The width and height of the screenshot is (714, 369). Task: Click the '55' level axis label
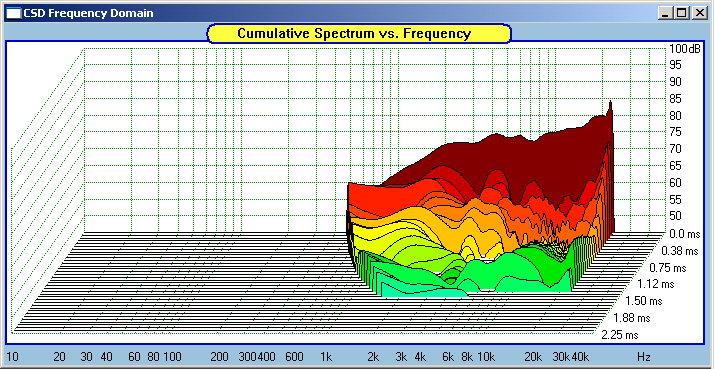675,200
